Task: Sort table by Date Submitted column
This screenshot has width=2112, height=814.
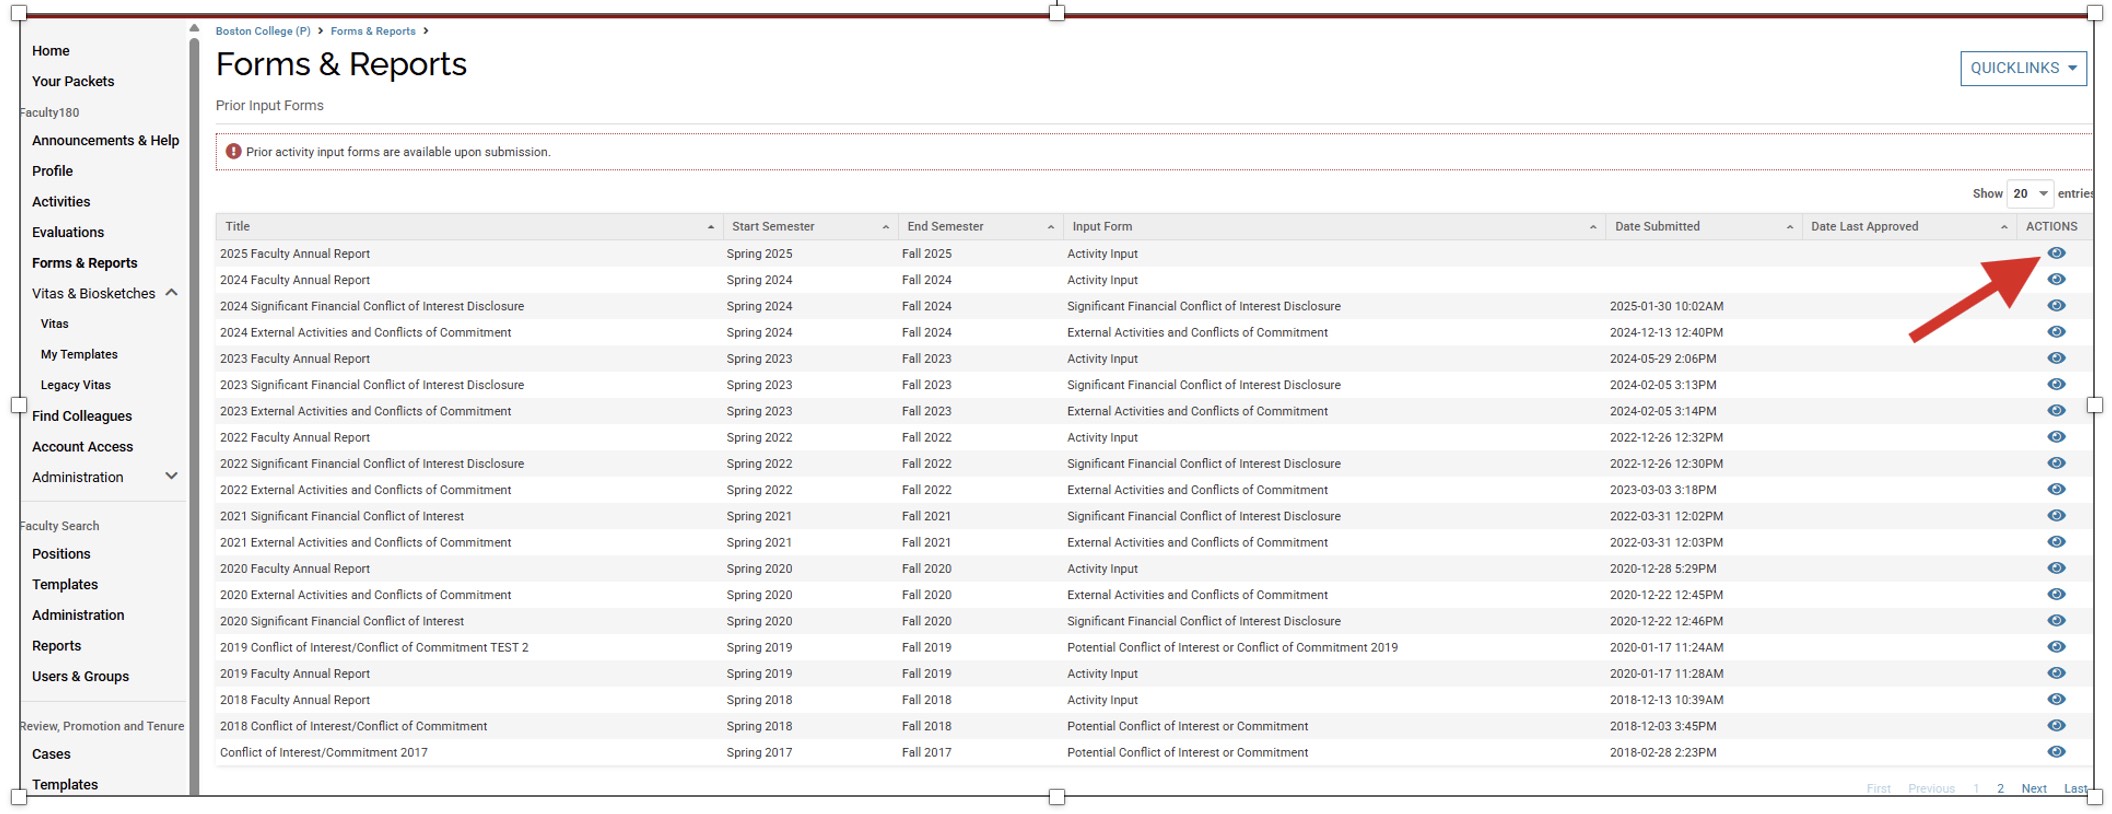Action: (1703, 226)
